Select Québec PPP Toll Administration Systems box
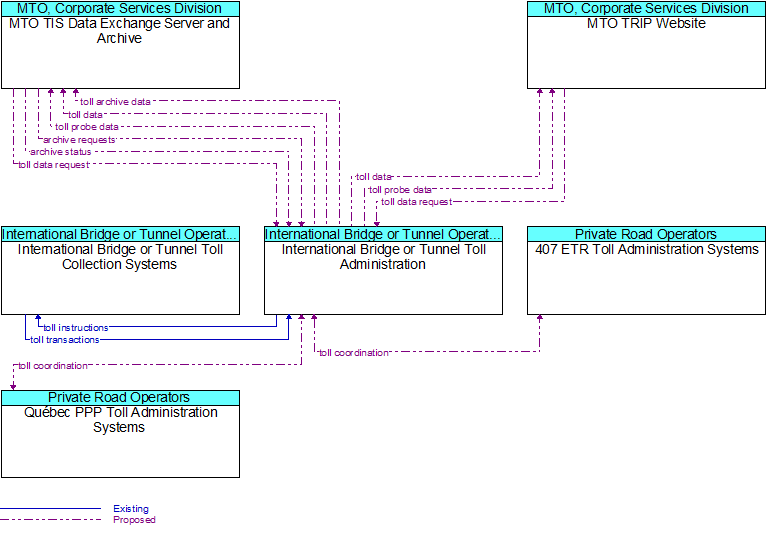 (x=120, y=434)
